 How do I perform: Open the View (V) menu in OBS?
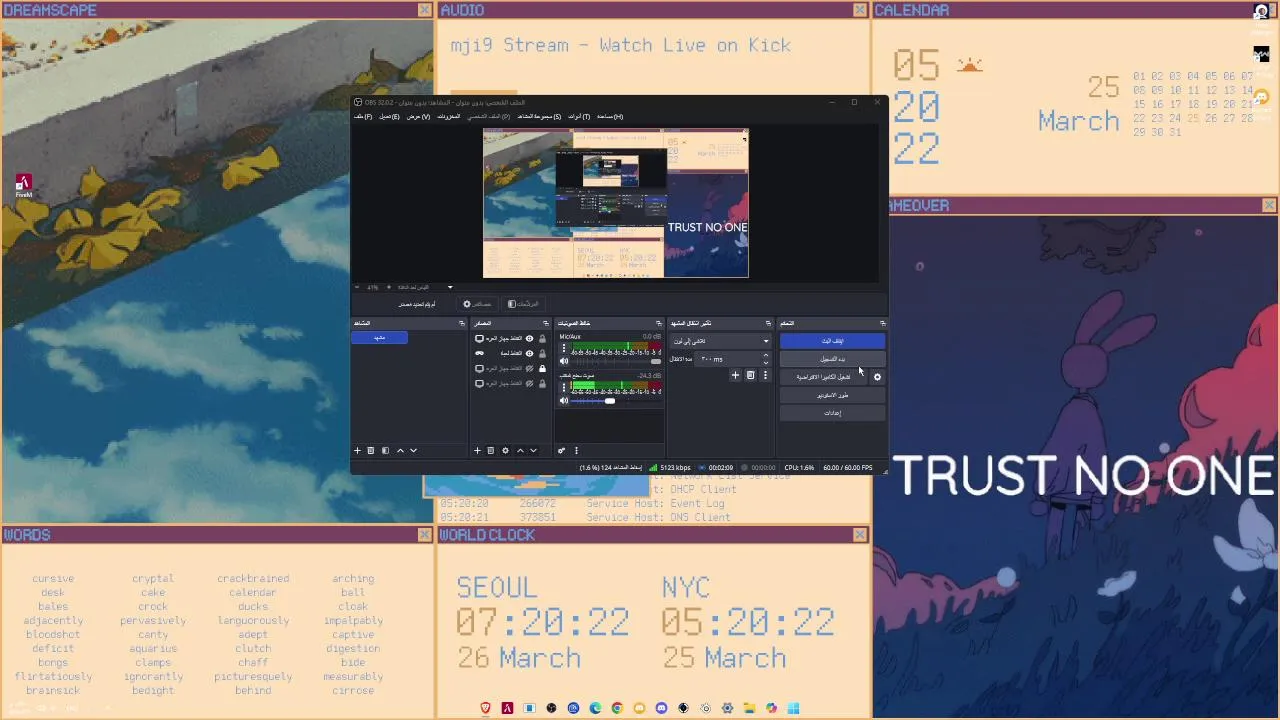(418, 116)
